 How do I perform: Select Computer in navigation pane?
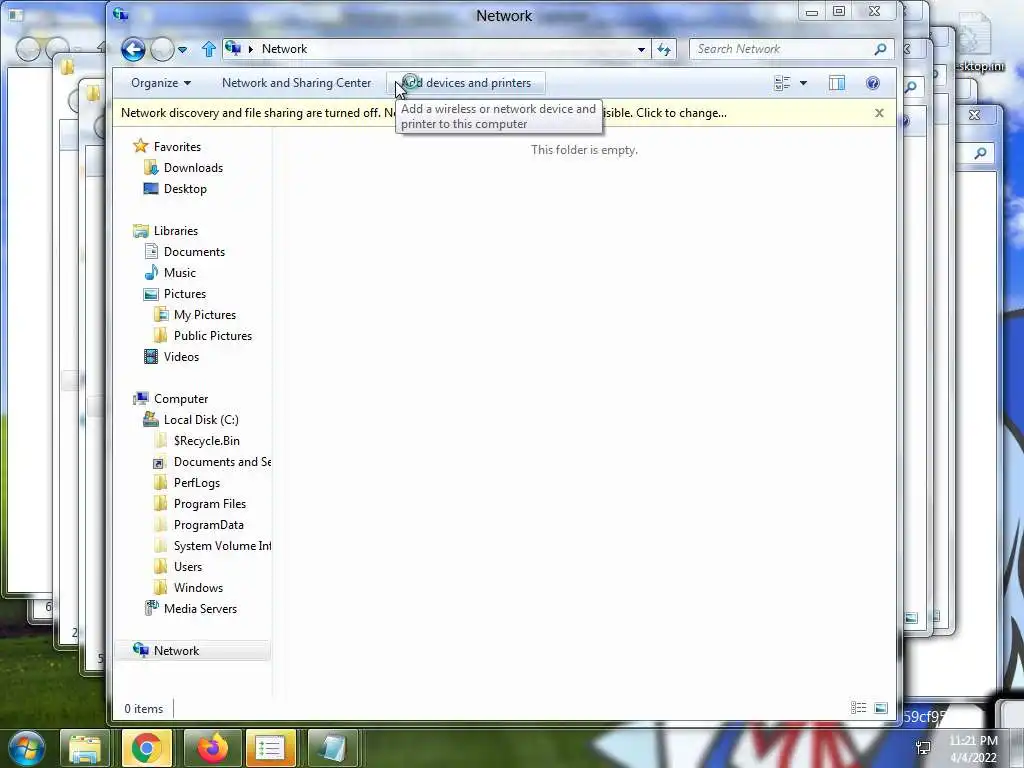(181, 398)
